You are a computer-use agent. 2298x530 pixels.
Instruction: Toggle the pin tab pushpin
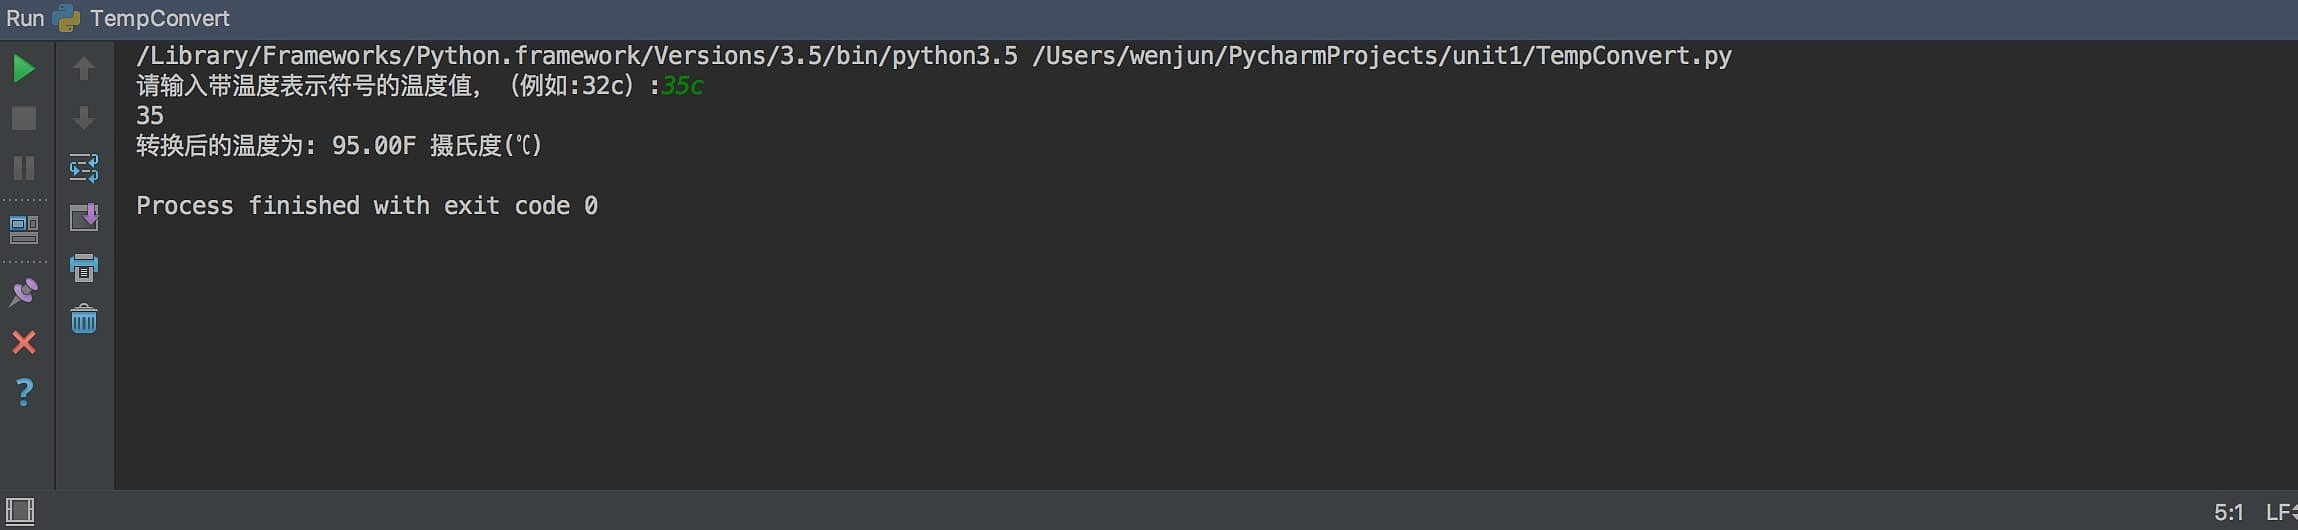24,292
